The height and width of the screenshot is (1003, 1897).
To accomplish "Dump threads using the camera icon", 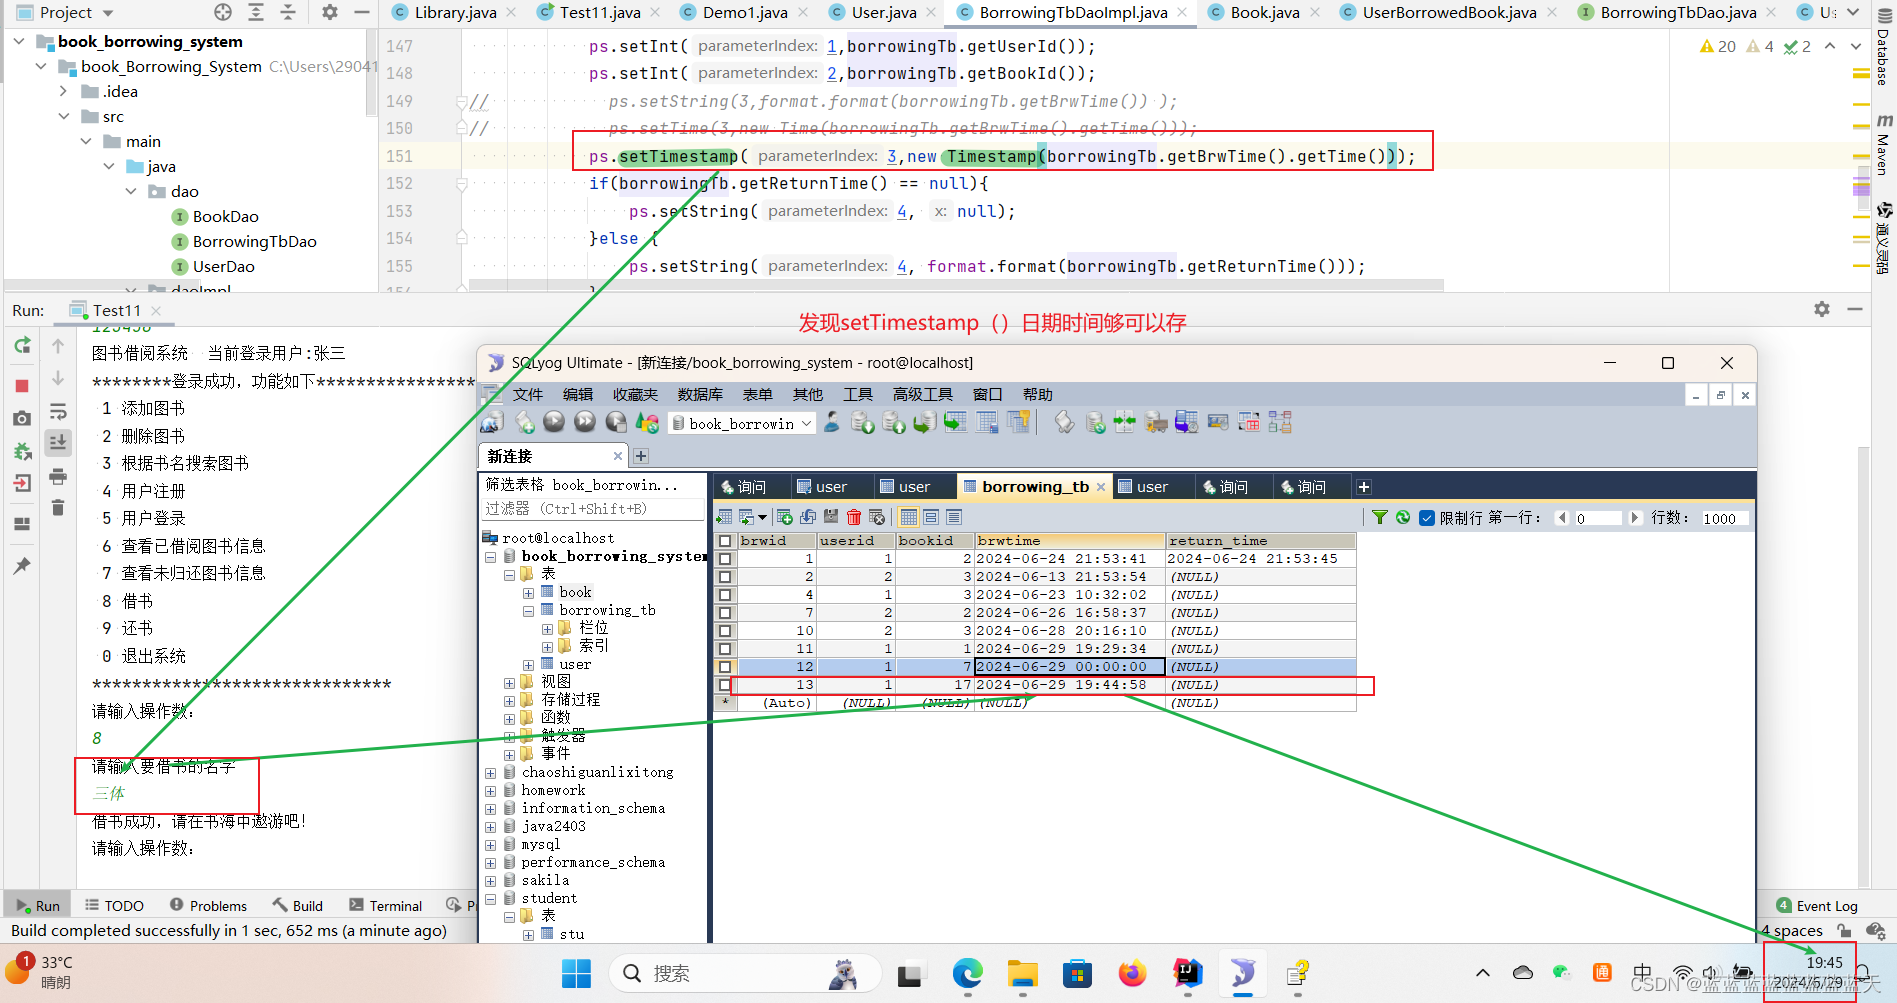I will (22, 418).
